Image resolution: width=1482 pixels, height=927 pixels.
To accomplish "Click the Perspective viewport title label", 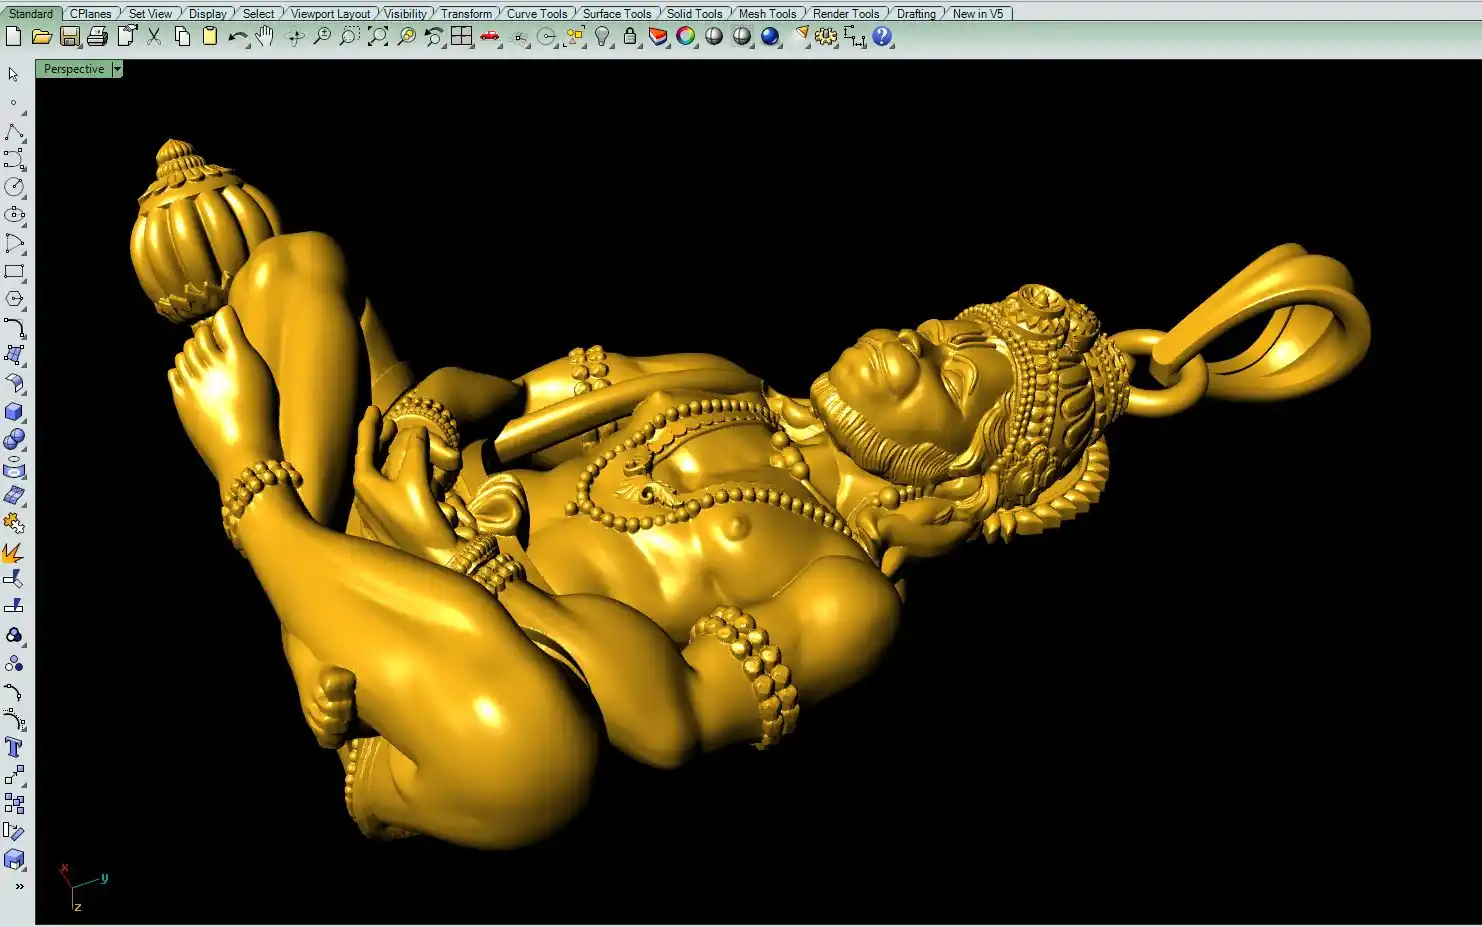I will point(74,69).
